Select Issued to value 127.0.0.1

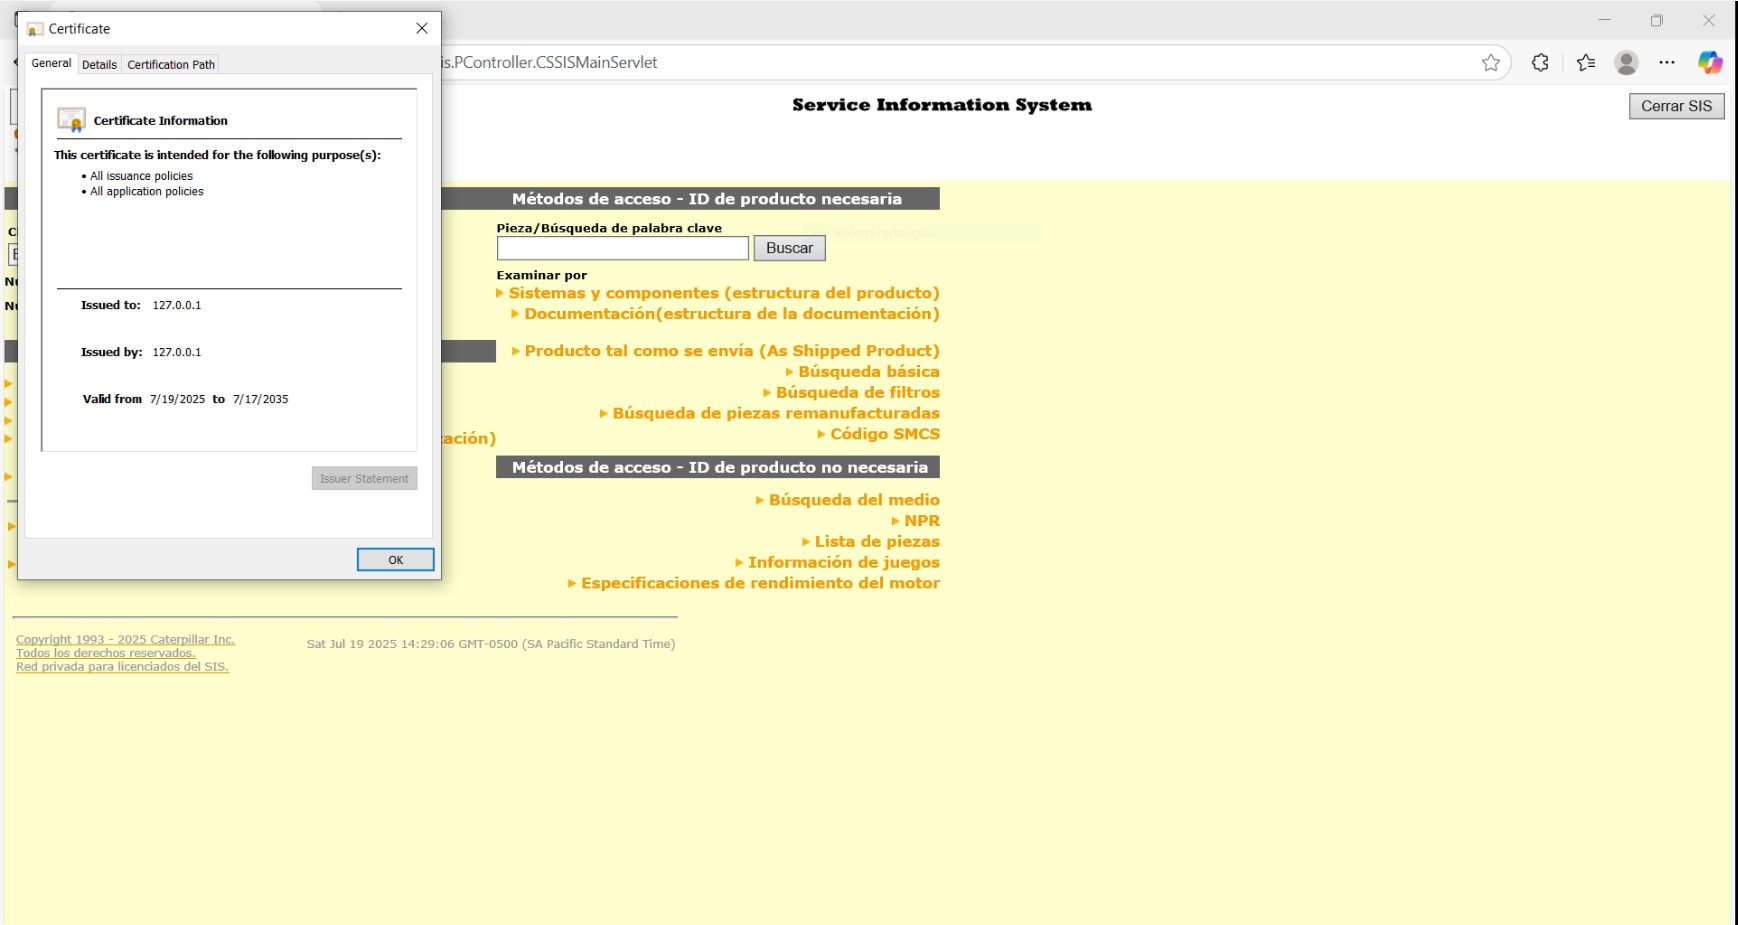click(177, 305)
